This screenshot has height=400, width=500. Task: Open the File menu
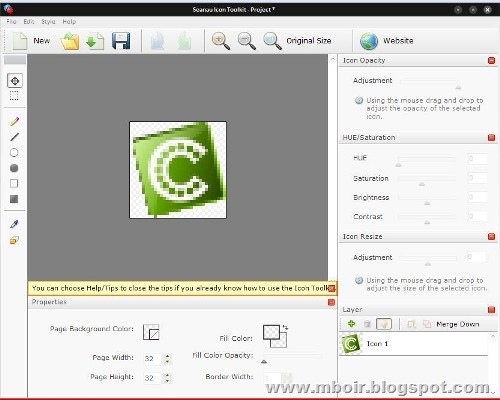click(11, 22)
